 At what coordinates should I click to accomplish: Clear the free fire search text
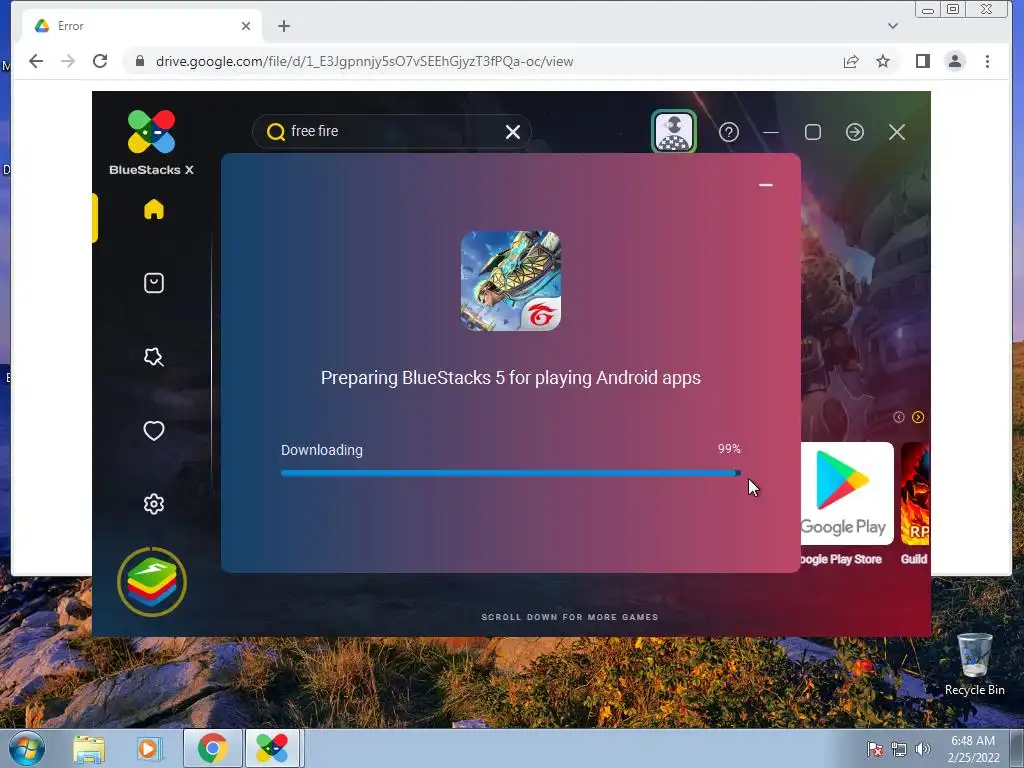click(x=513, y=132)
